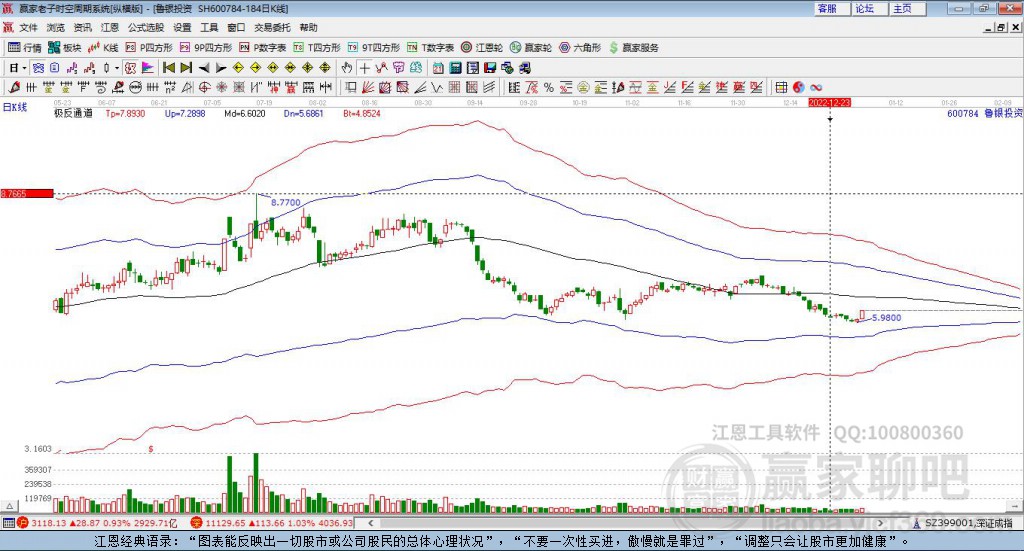Open the 江恩轮 Gann wheel

482,48
